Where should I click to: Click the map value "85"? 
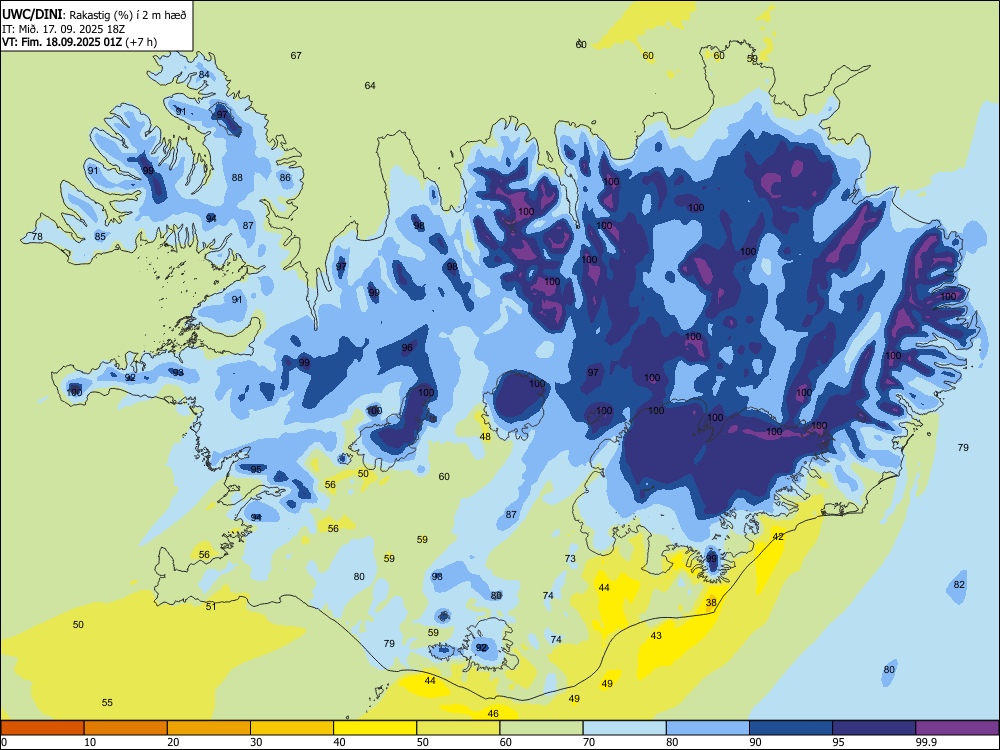tap(100, 237)
